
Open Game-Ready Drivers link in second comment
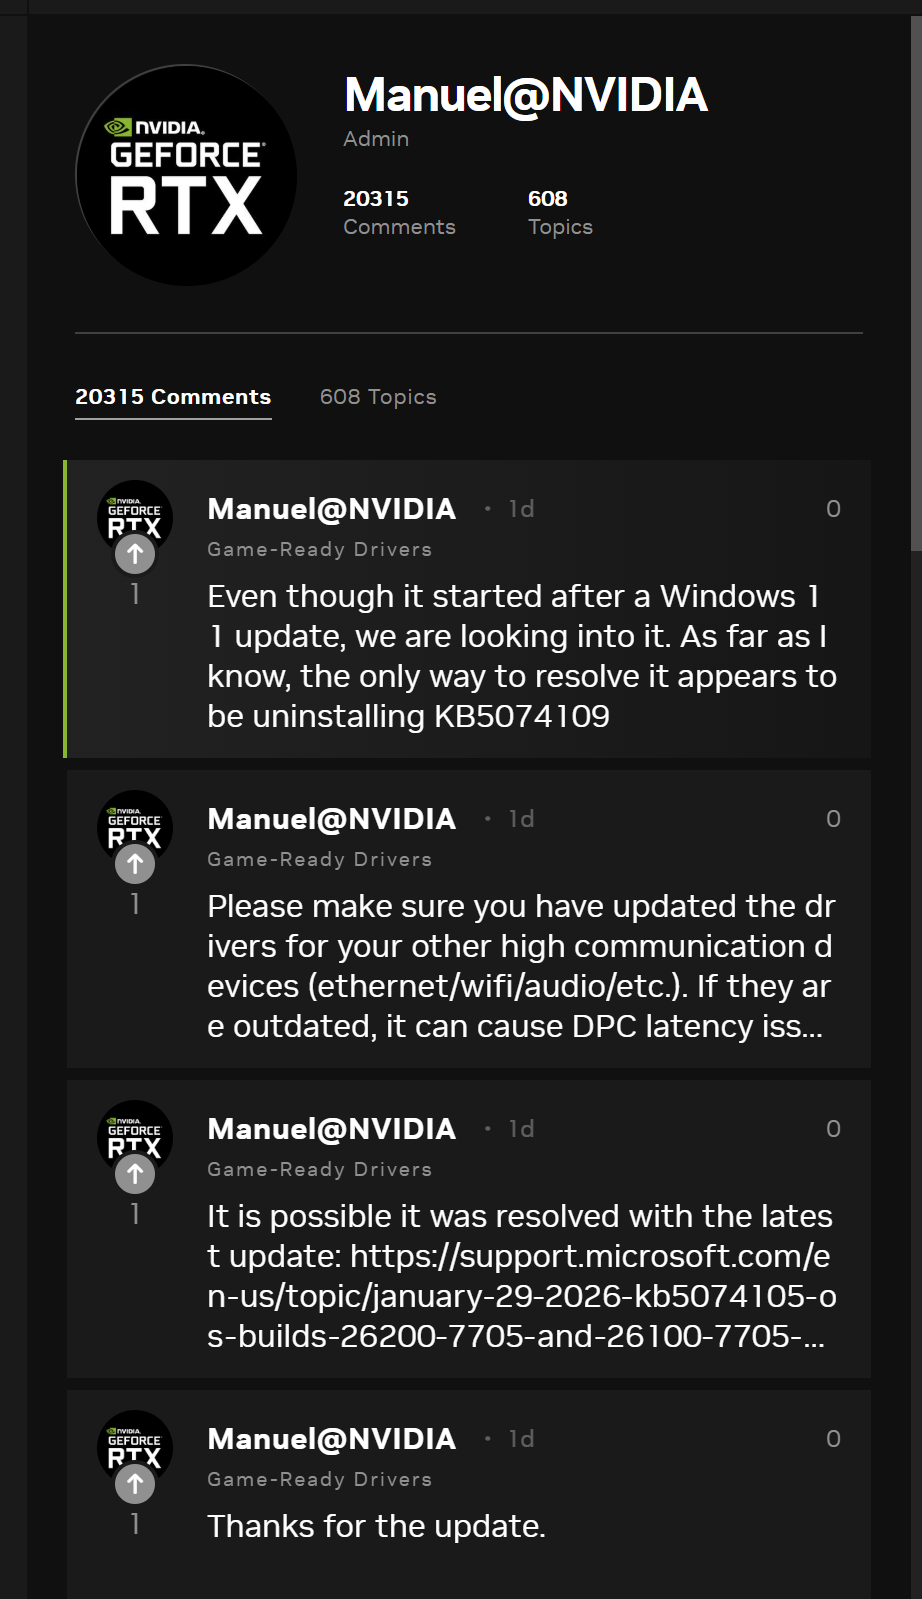point(319,859)
